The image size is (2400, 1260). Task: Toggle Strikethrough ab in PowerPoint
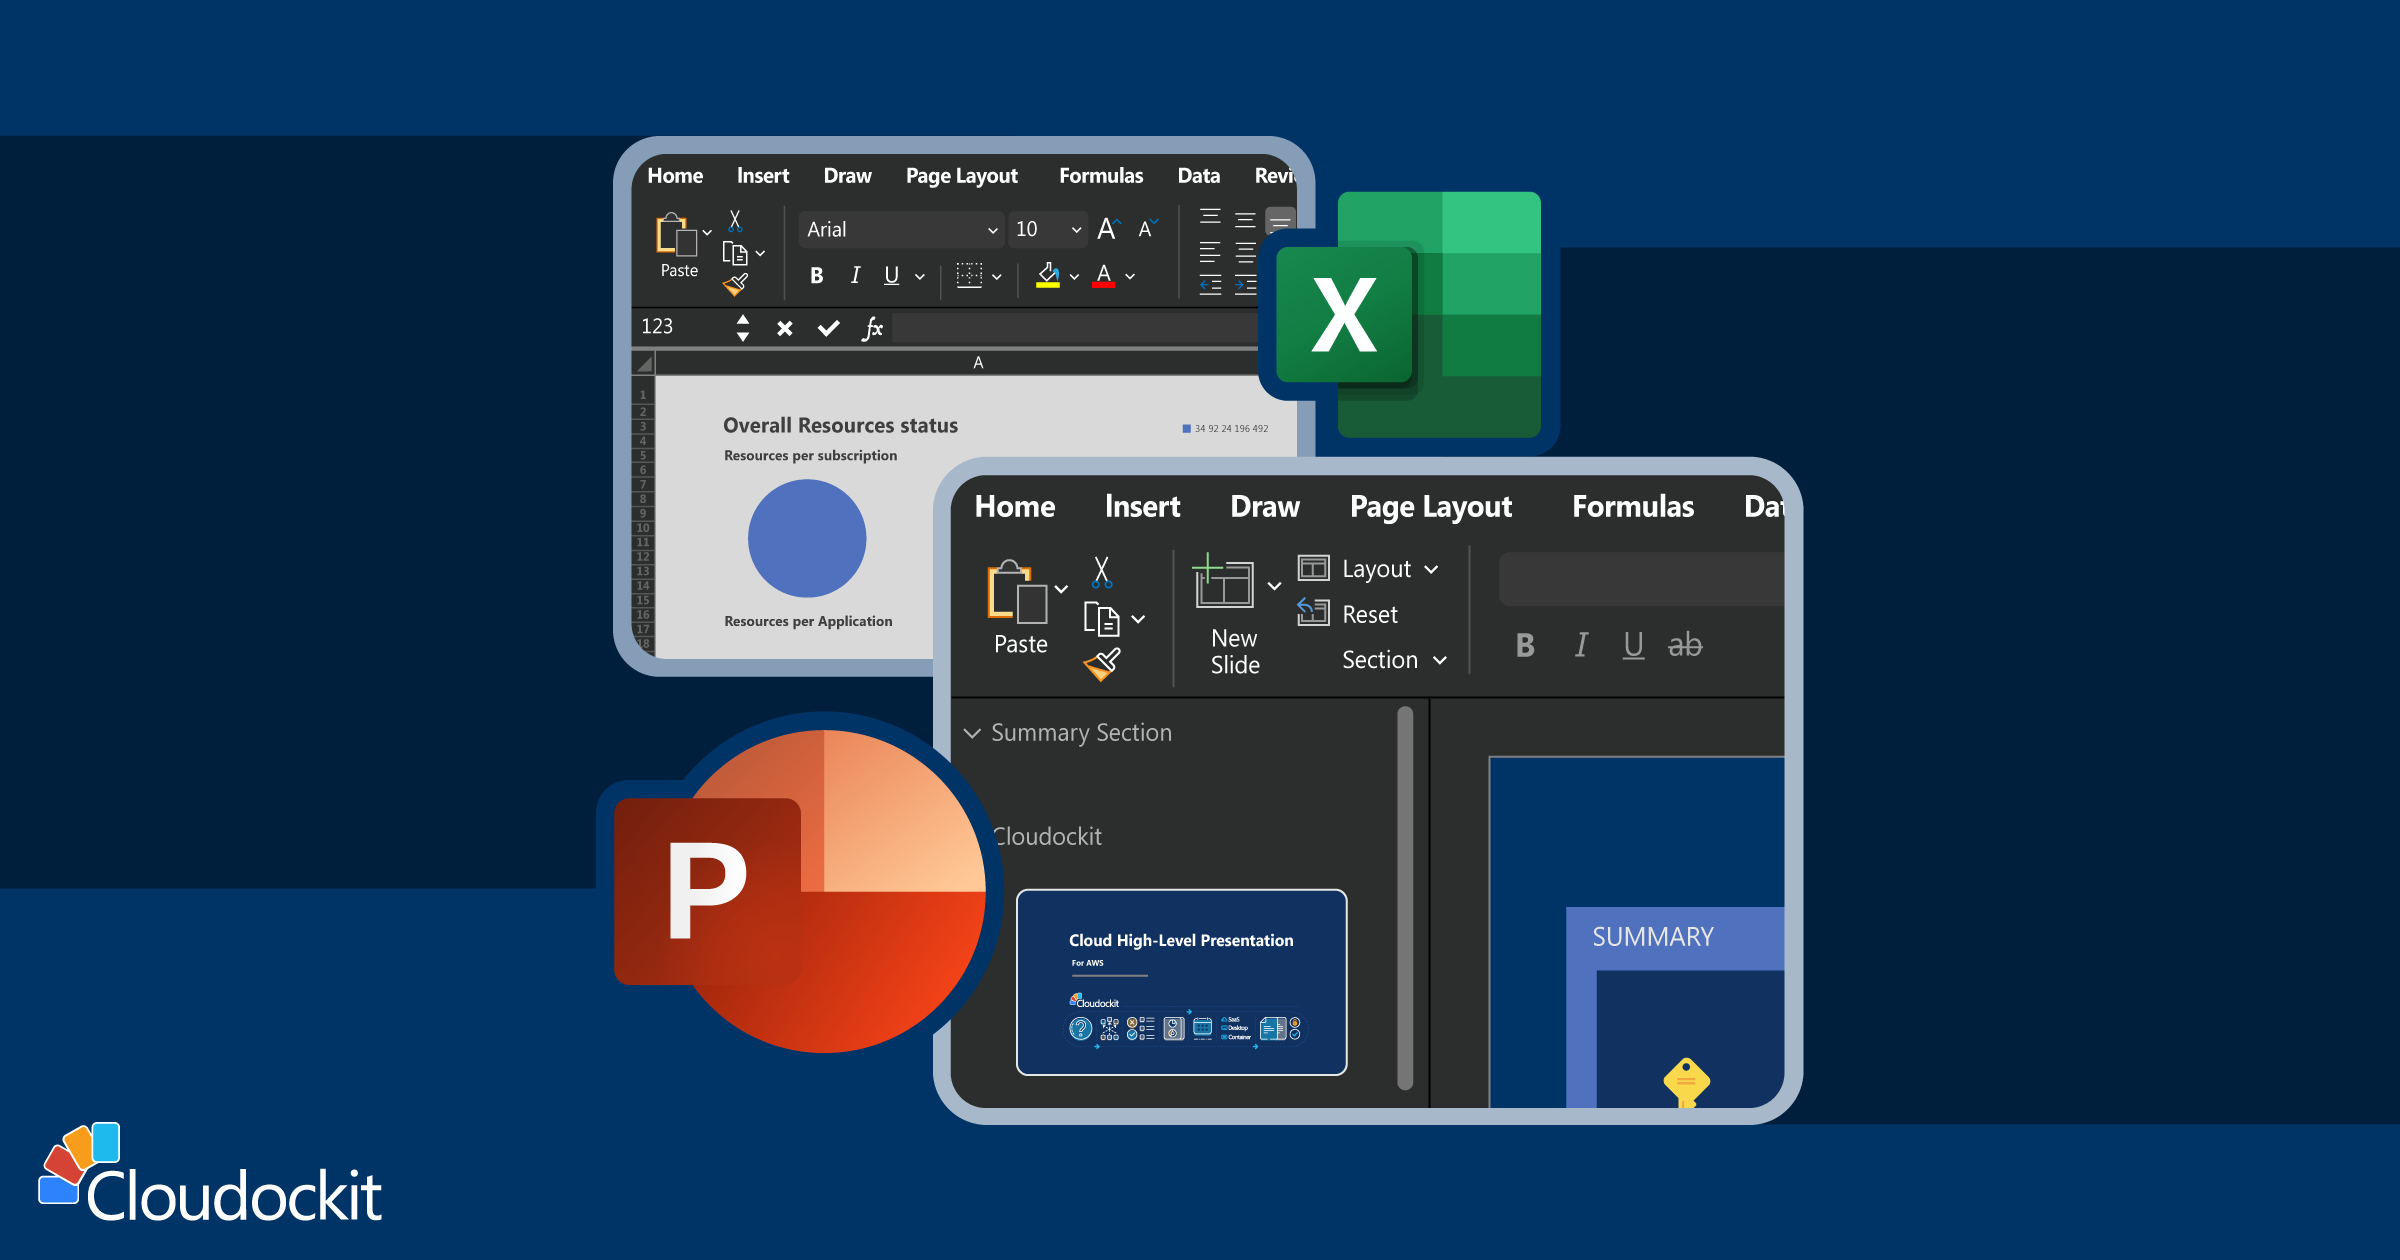1685,646
